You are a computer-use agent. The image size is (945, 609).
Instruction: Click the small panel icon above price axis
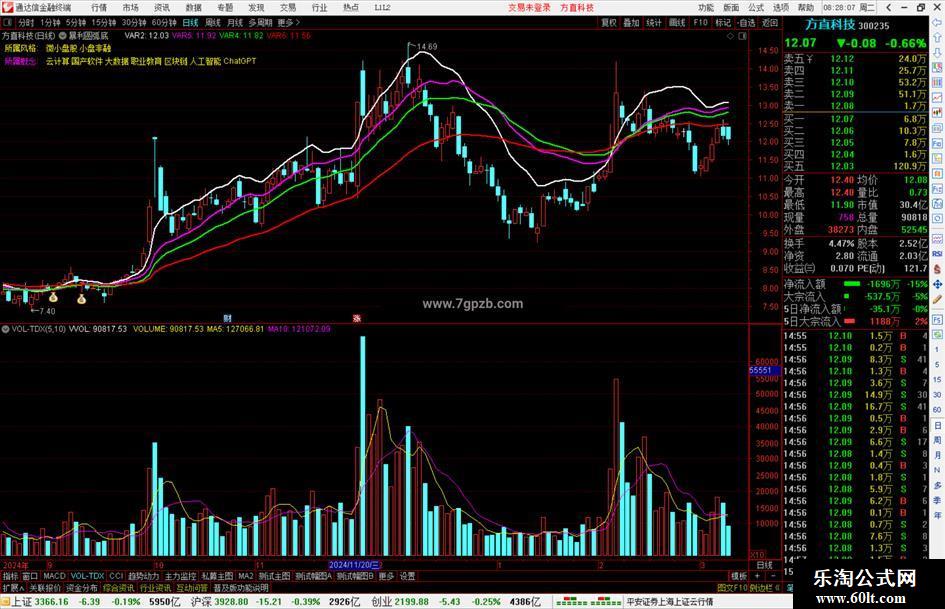click(742, 36)
